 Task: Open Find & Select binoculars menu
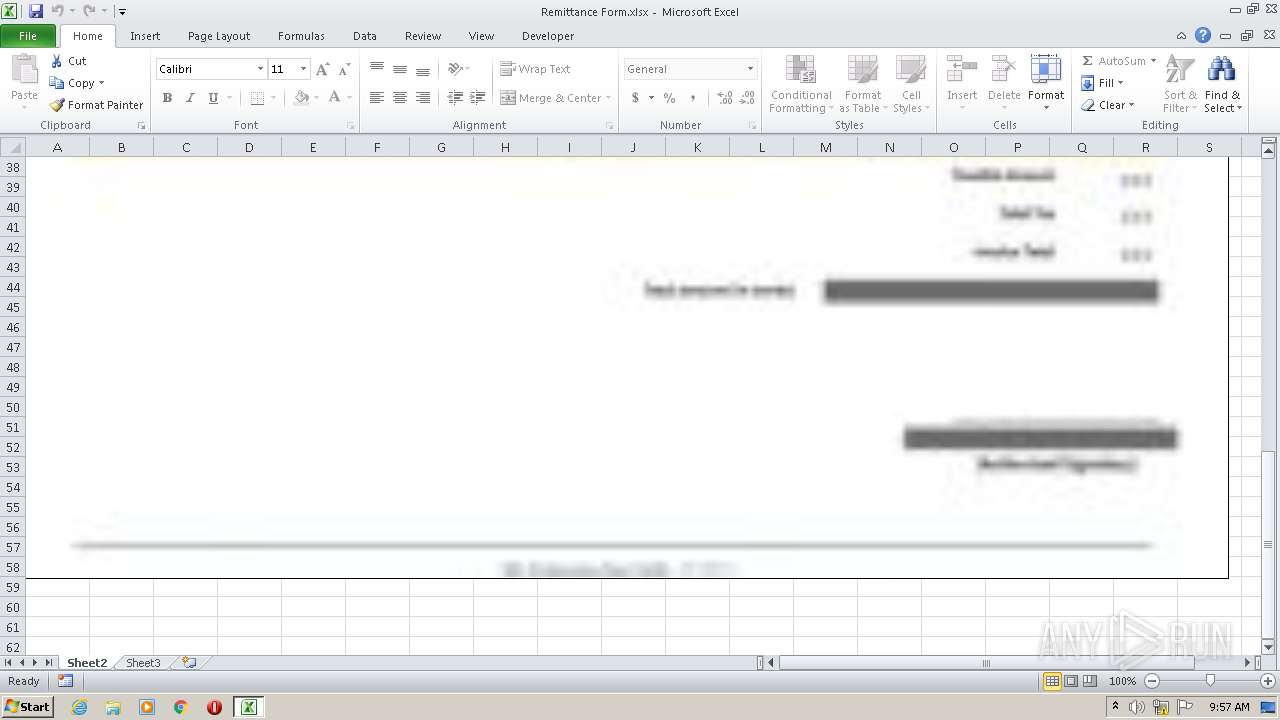[x=1222, y=85]
